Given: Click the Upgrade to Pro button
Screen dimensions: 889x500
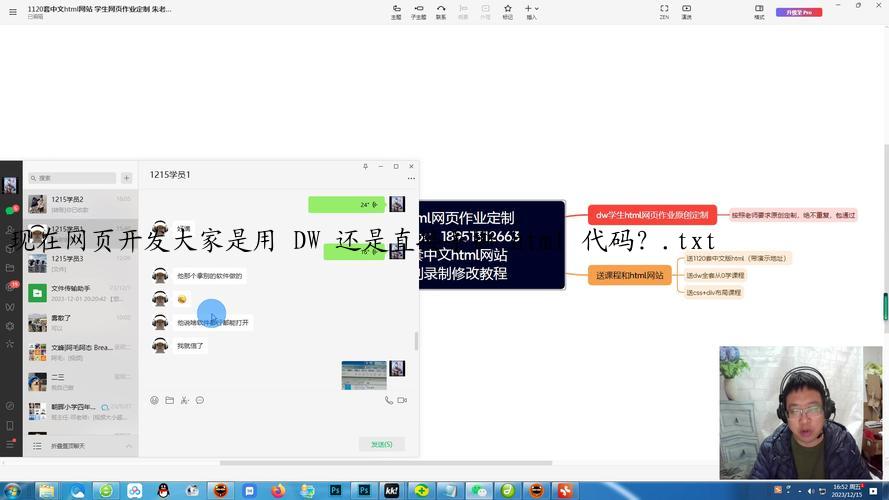Looking at the screenshot, I should (798, 12).
